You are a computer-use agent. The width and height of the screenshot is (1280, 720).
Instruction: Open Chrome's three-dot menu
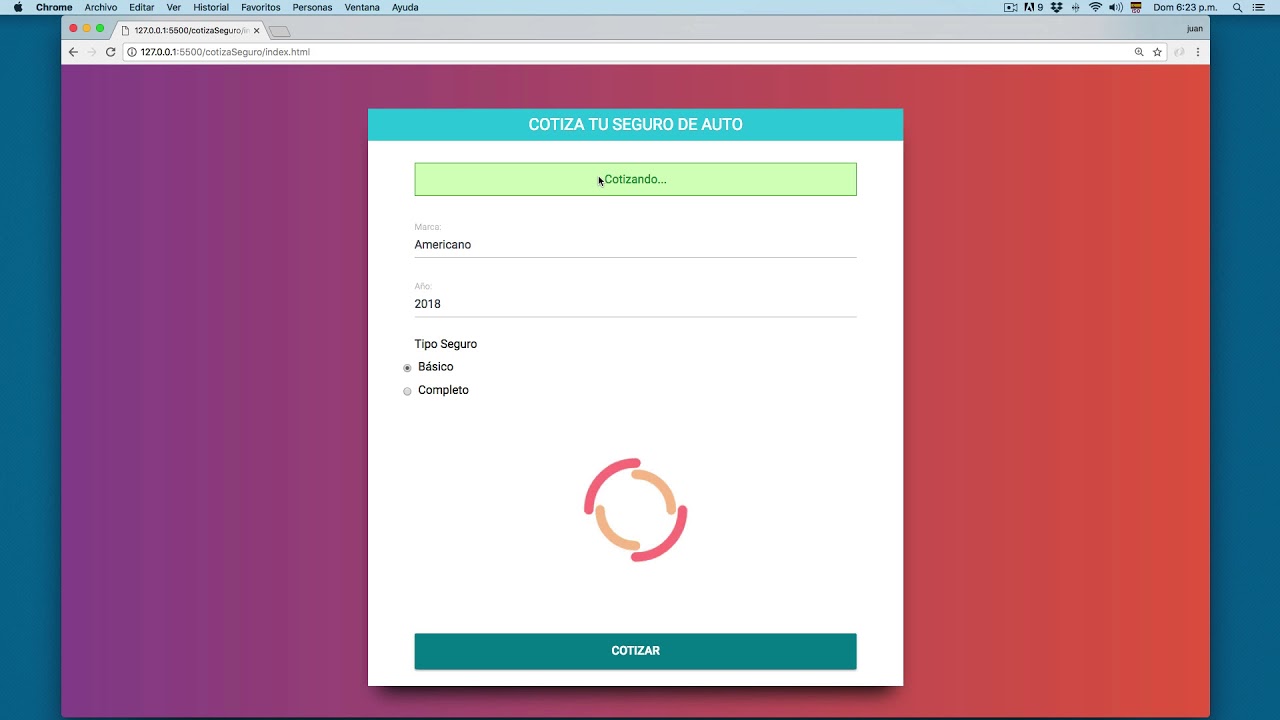tap(1197, 52)
